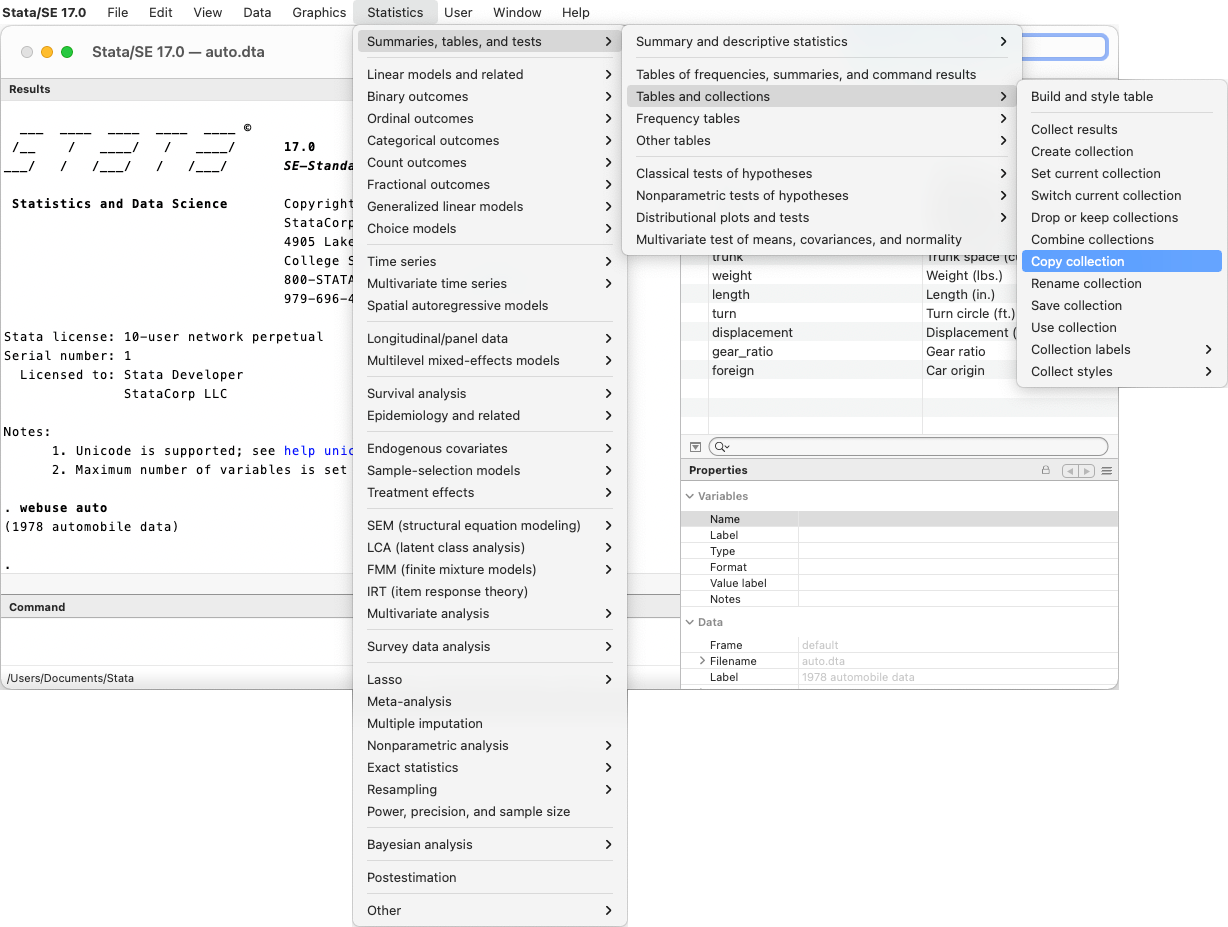Viewport: 1228px width, 927px height.
Task: Open Survival analysis menu item
Action: pyautogui.click(x=490, y=393)
